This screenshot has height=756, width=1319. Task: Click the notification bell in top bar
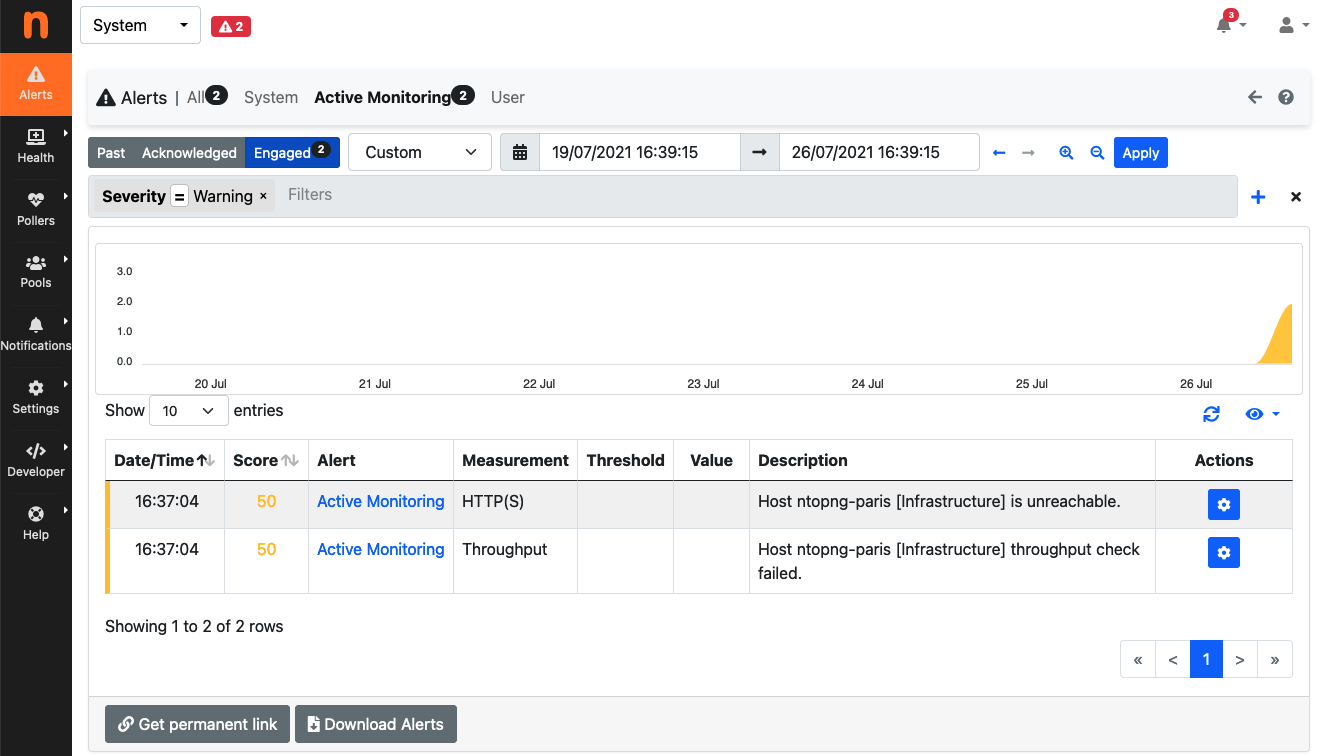[x=1224, y=25]
